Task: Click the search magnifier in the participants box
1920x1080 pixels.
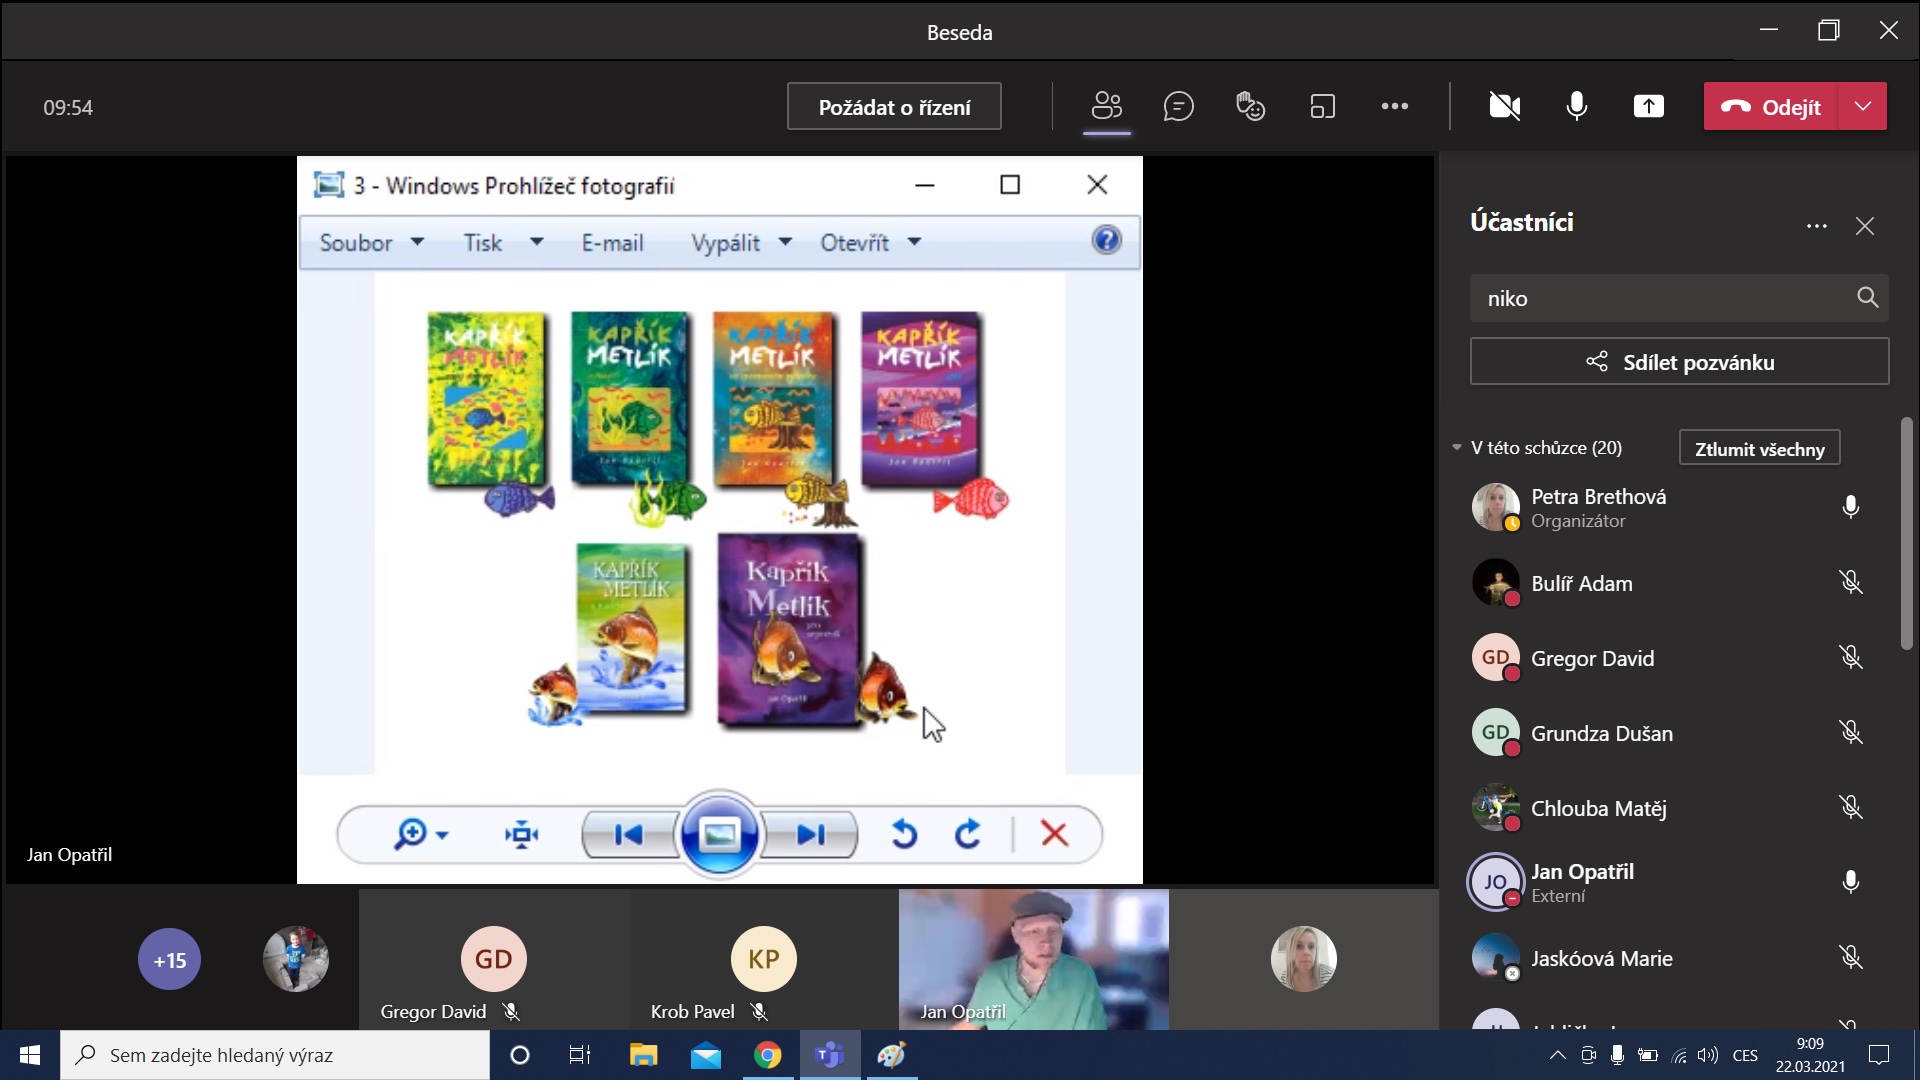Action: point(1867,297)
